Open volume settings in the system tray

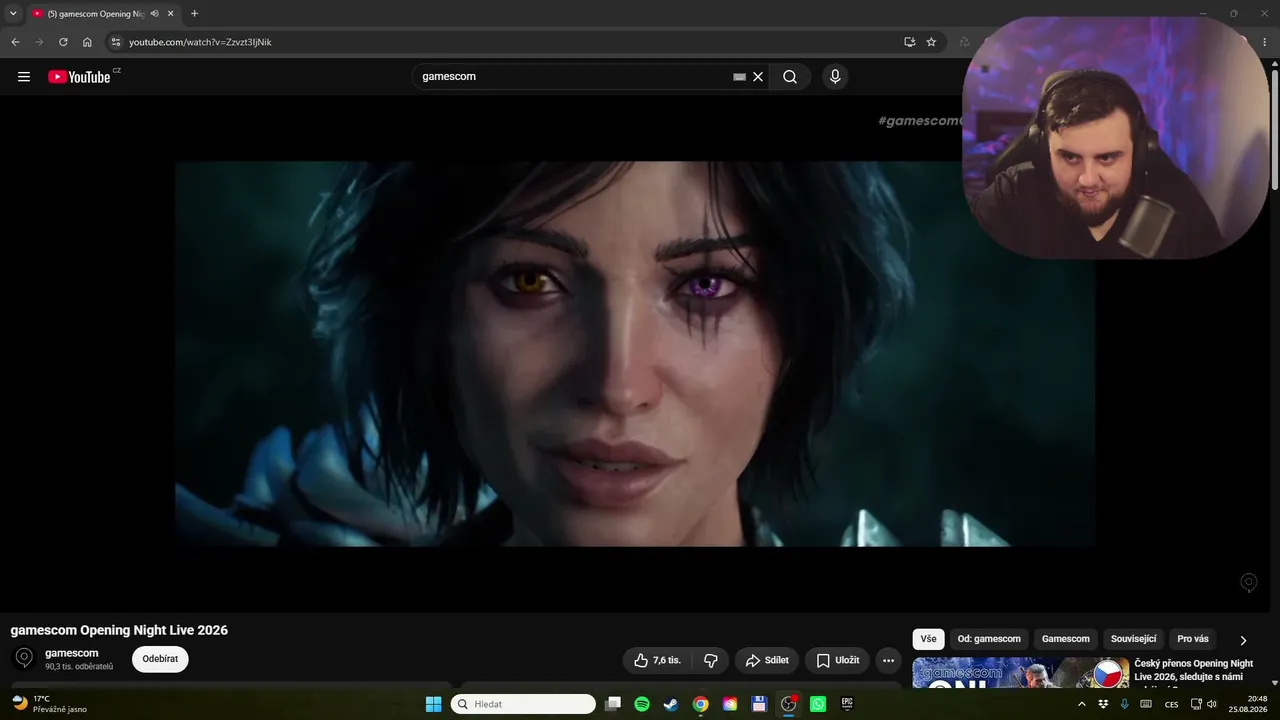click(1212, 704)
